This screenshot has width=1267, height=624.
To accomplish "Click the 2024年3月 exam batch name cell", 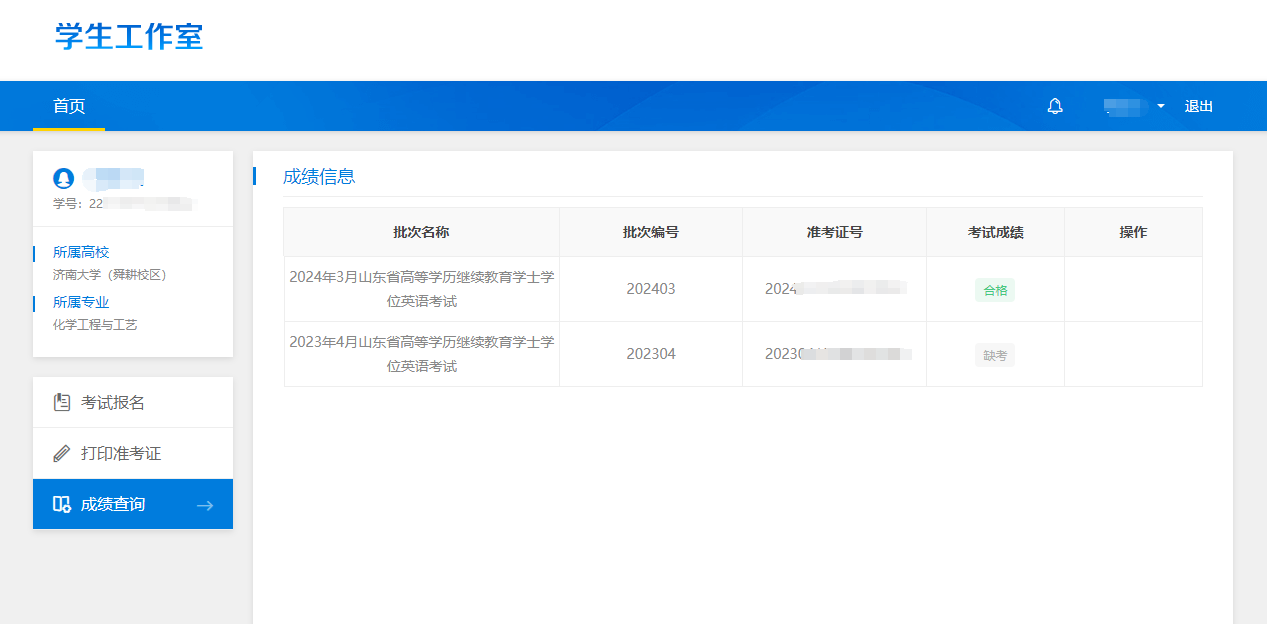I will pyautogui.click(x=420, y=289).
